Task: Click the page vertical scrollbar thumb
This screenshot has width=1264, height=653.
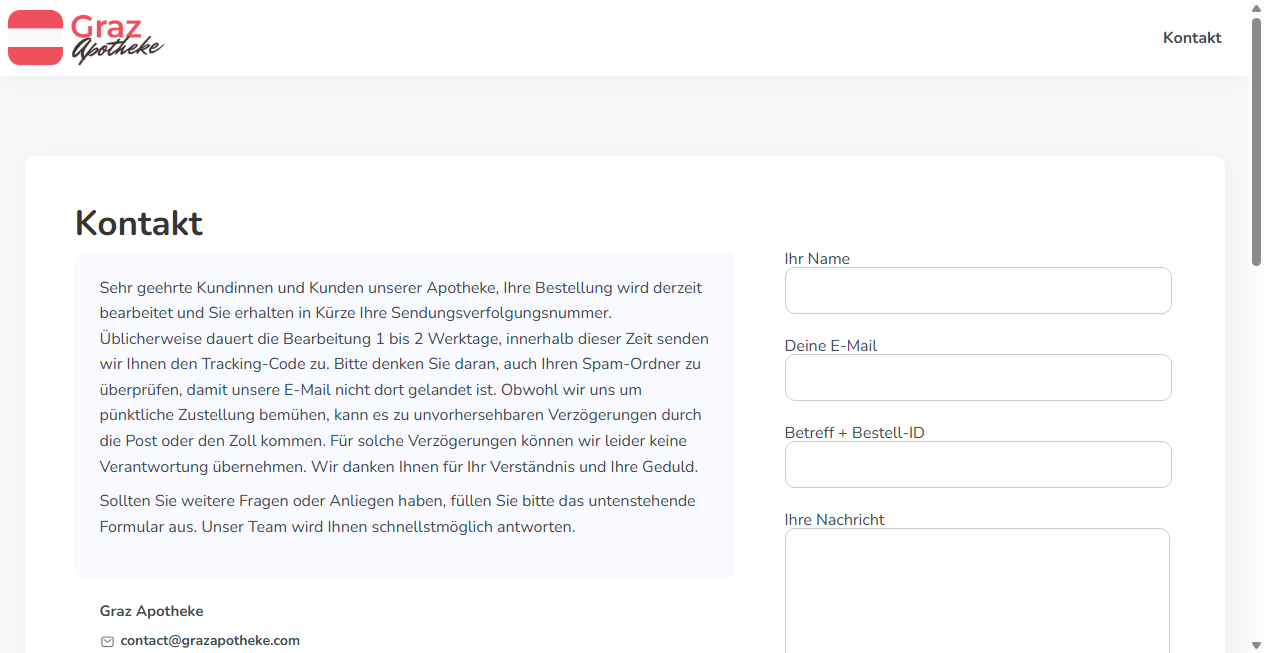Action: 1256,140
